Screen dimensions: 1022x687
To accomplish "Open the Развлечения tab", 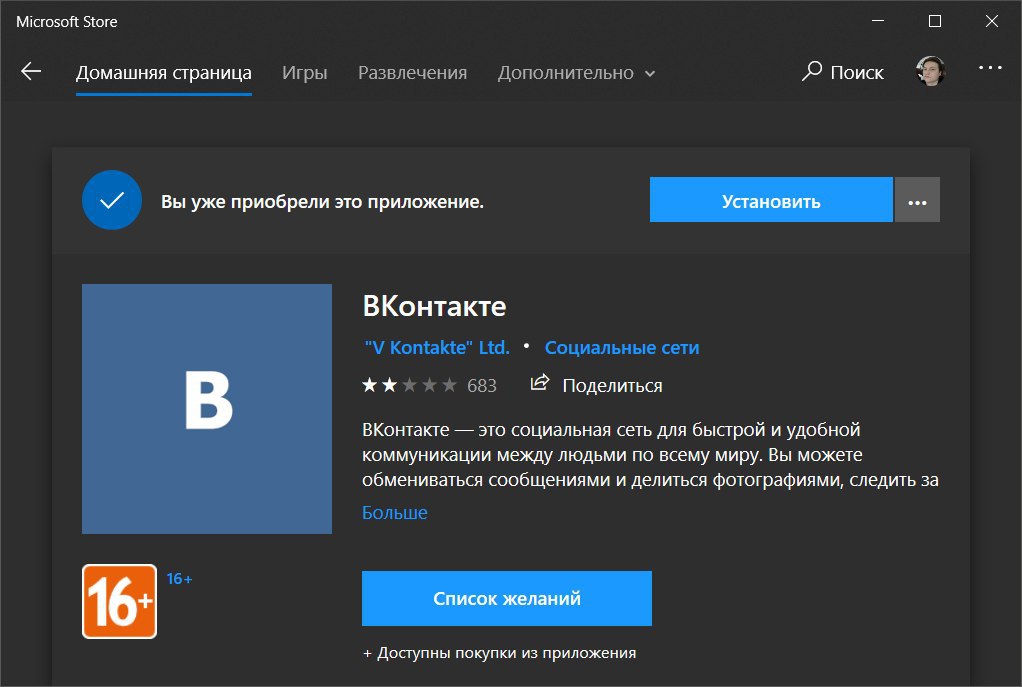I will pyautogui.click(x=413, y=72).
